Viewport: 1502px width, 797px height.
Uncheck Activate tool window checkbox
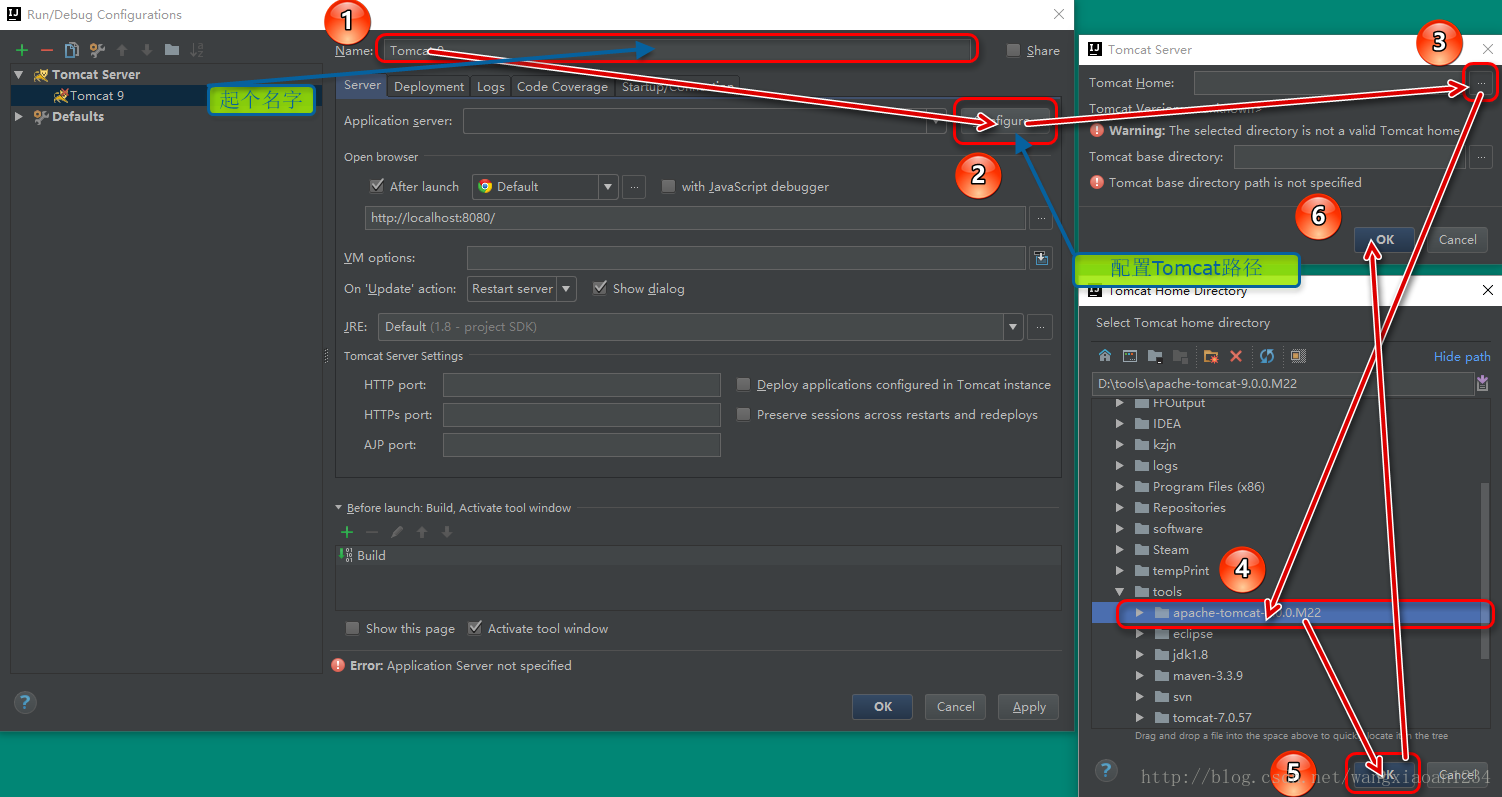[x=475, y=628]
